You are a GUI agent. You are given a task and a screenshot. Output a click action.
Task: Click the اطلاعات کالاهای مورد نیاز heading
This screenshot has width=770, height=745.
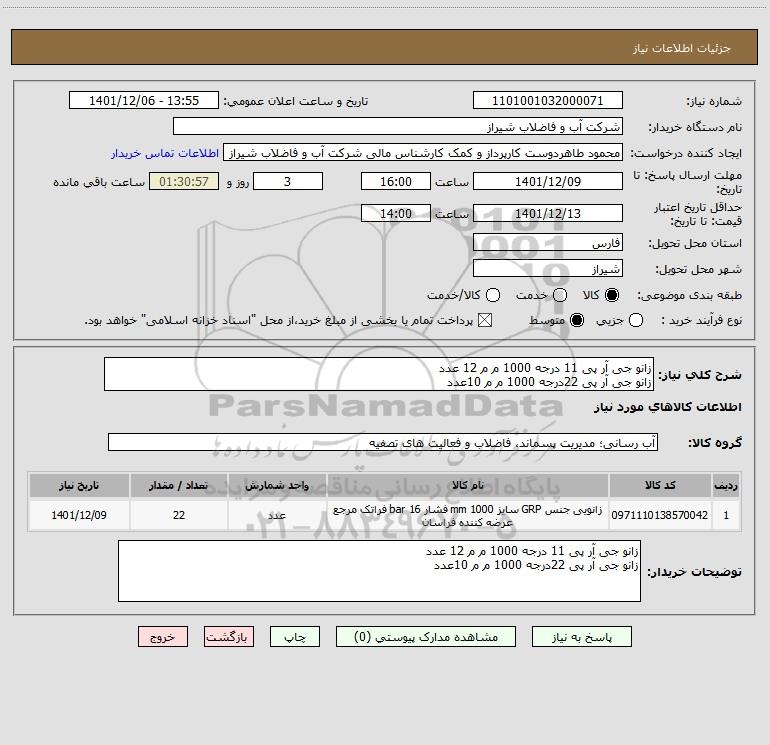pos(668,407)
